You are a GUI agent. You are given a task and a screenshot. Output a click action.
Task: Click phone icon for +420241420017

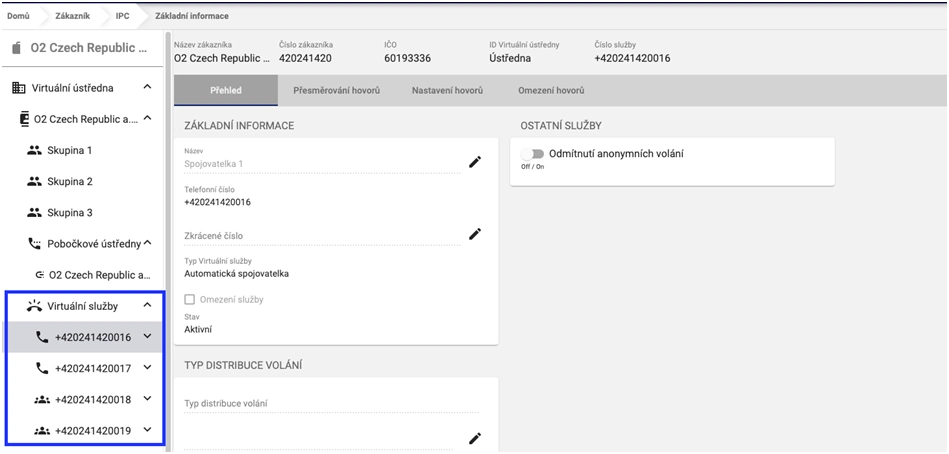42,368
